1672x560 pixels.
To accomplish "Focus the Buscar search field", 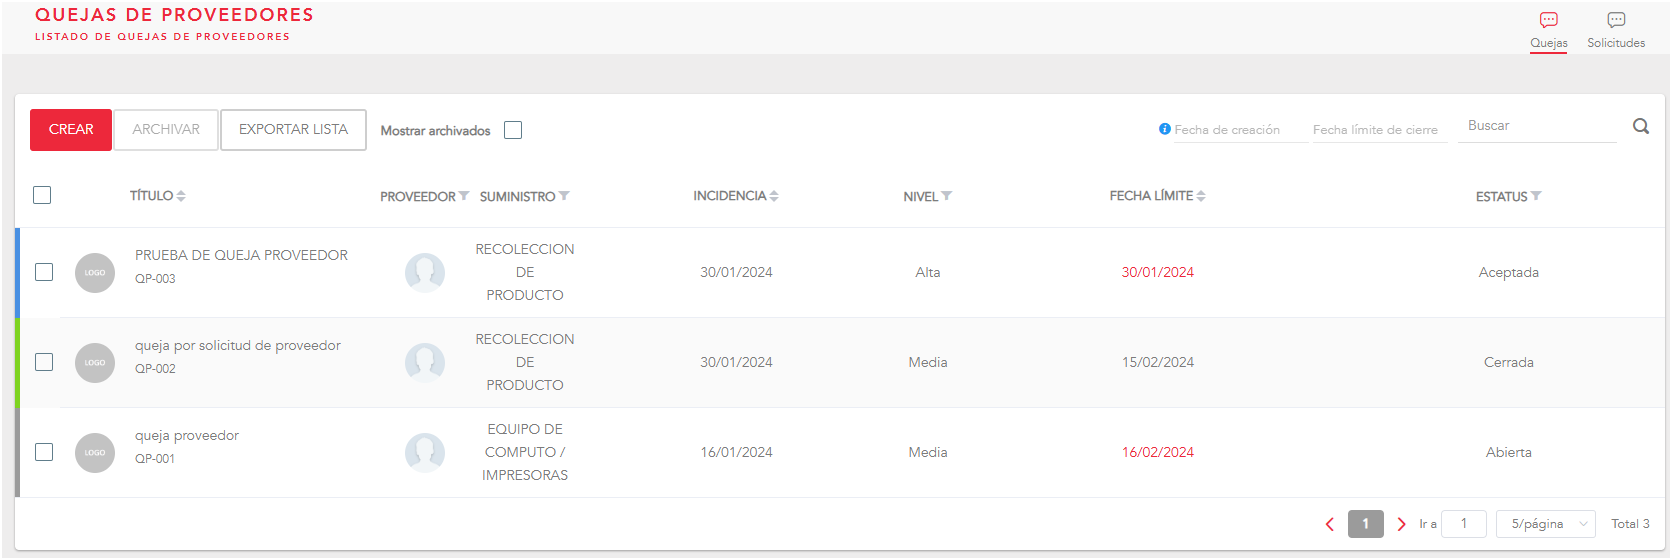I will click(x=1536, y=126).
